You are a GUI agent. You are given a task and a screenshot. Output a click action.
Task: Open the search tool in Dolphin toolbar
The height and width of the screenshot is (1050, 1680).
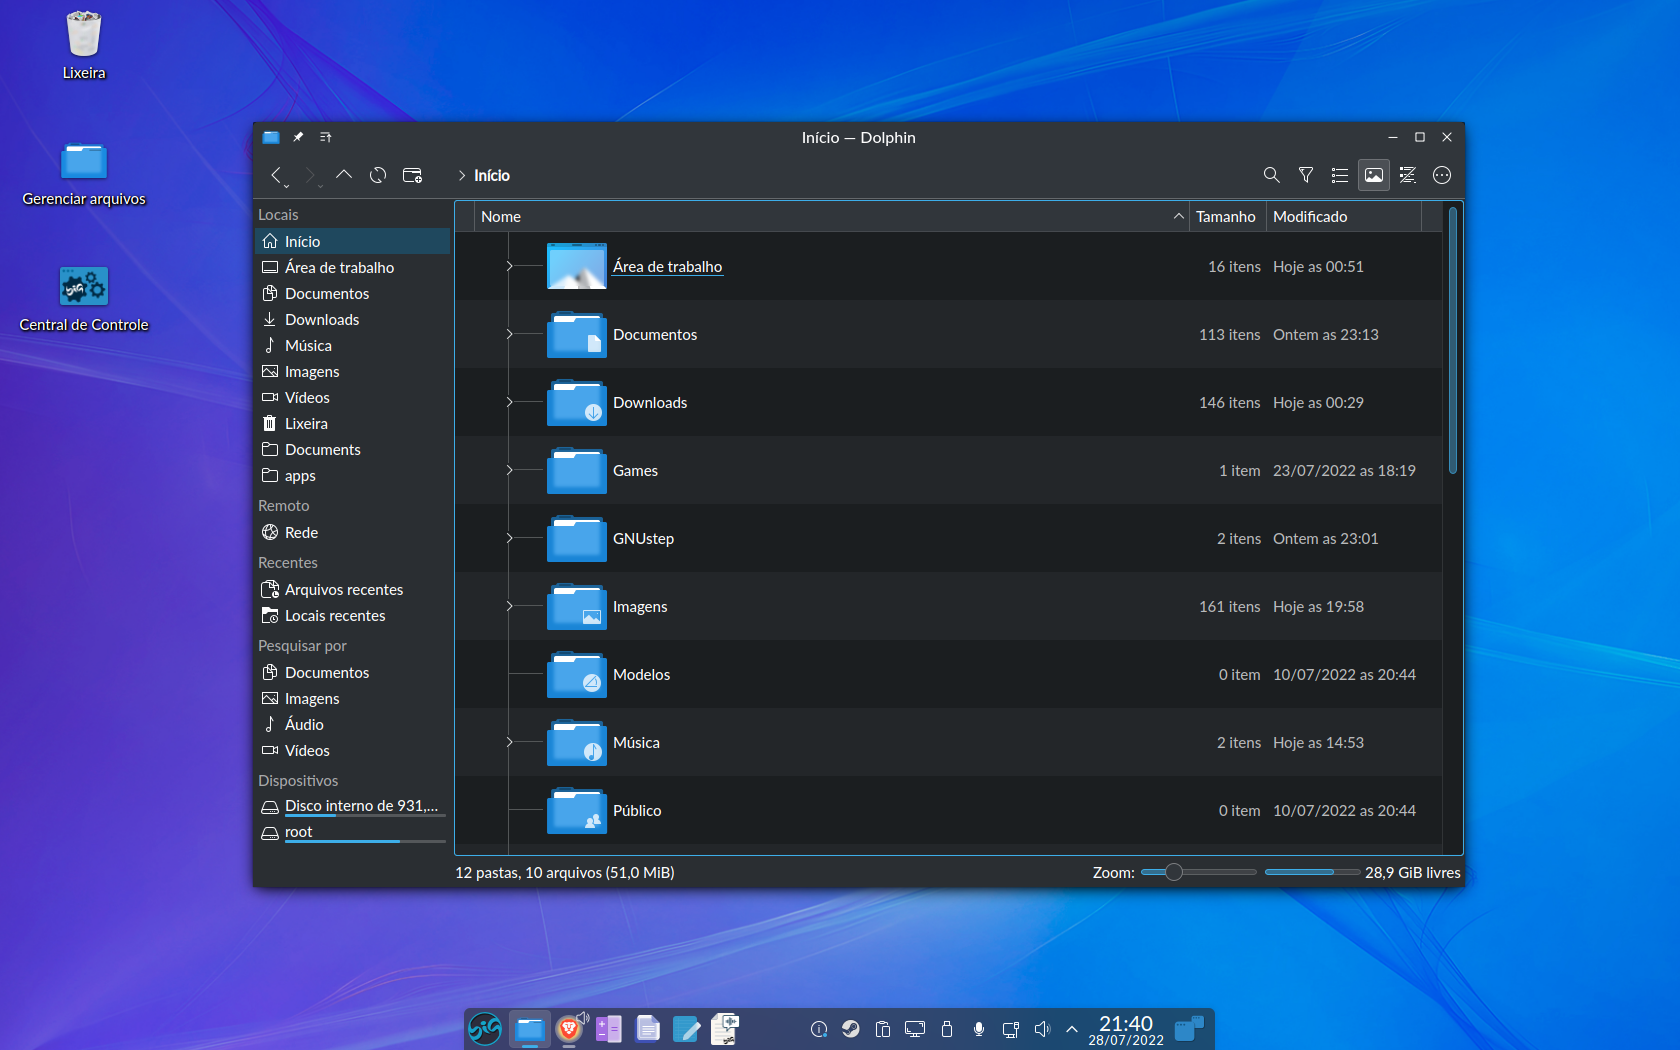(x=1271, y=175)
